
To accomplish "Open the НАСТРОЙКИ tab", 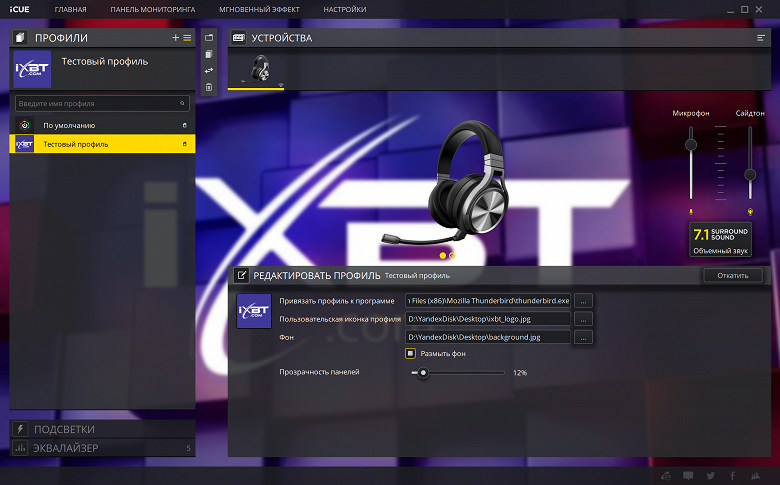I will pos(345,9).
